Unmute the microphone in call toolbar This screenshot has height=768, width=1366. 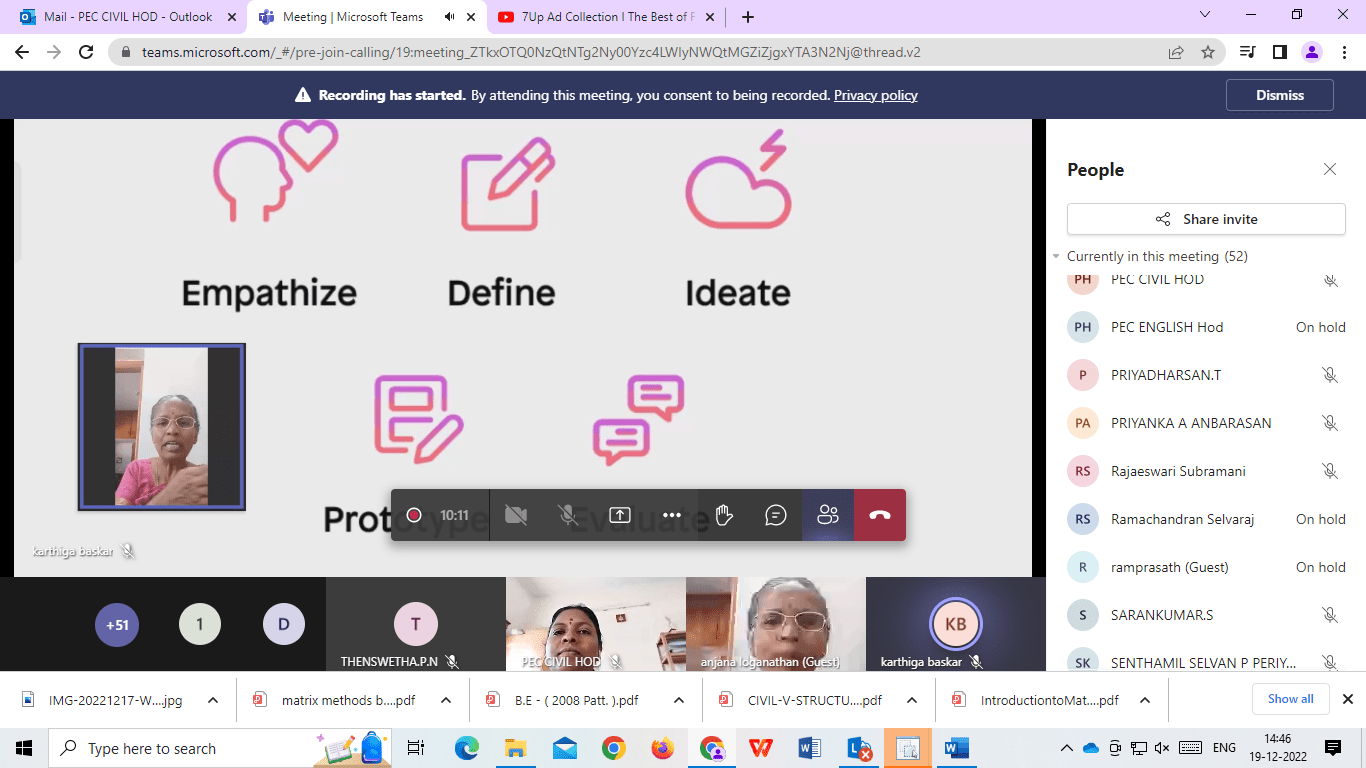[568, 515]
